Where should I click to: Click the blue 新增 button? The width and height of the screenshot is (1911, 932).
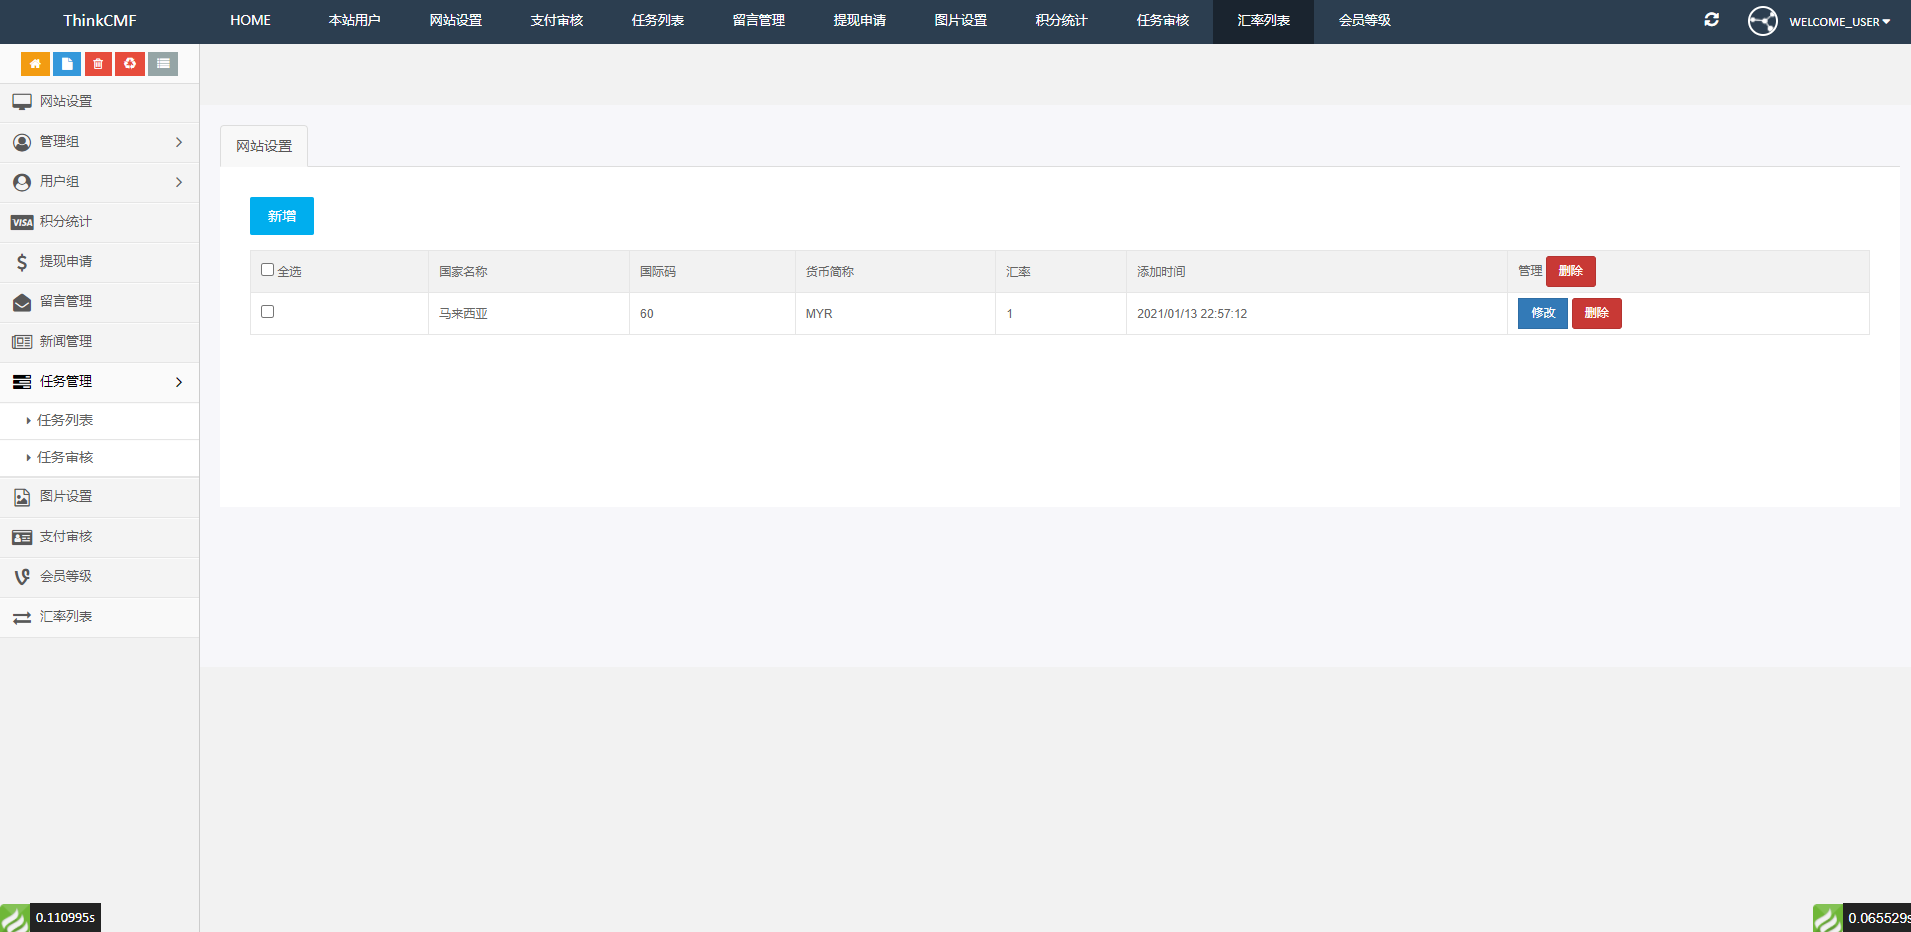click(x=282, y=216)
